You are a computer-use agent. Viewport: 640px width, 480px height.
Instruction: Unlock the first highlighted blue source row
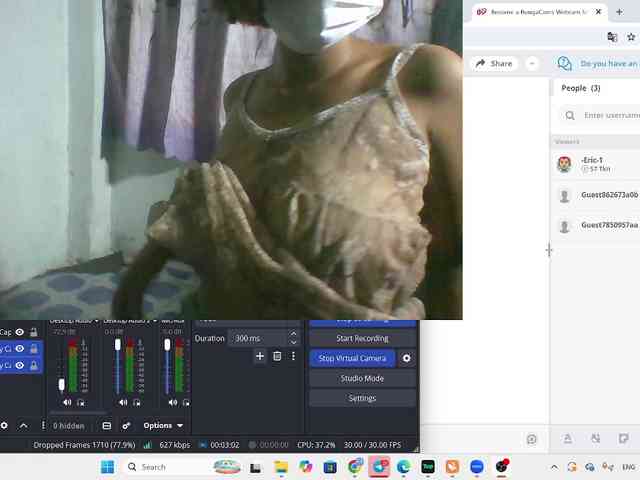(34, 349)
